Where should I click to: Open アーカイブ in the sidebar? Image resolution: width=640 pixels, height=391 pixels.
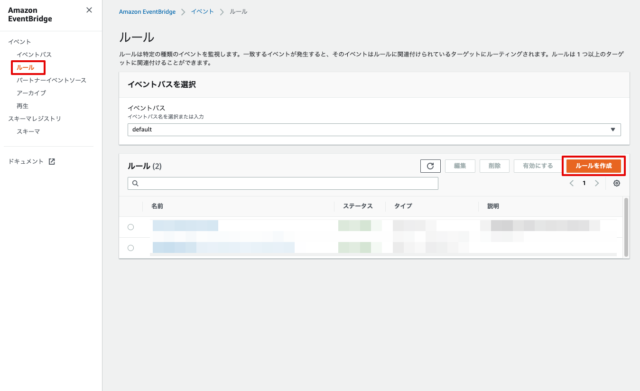(31, 93)
